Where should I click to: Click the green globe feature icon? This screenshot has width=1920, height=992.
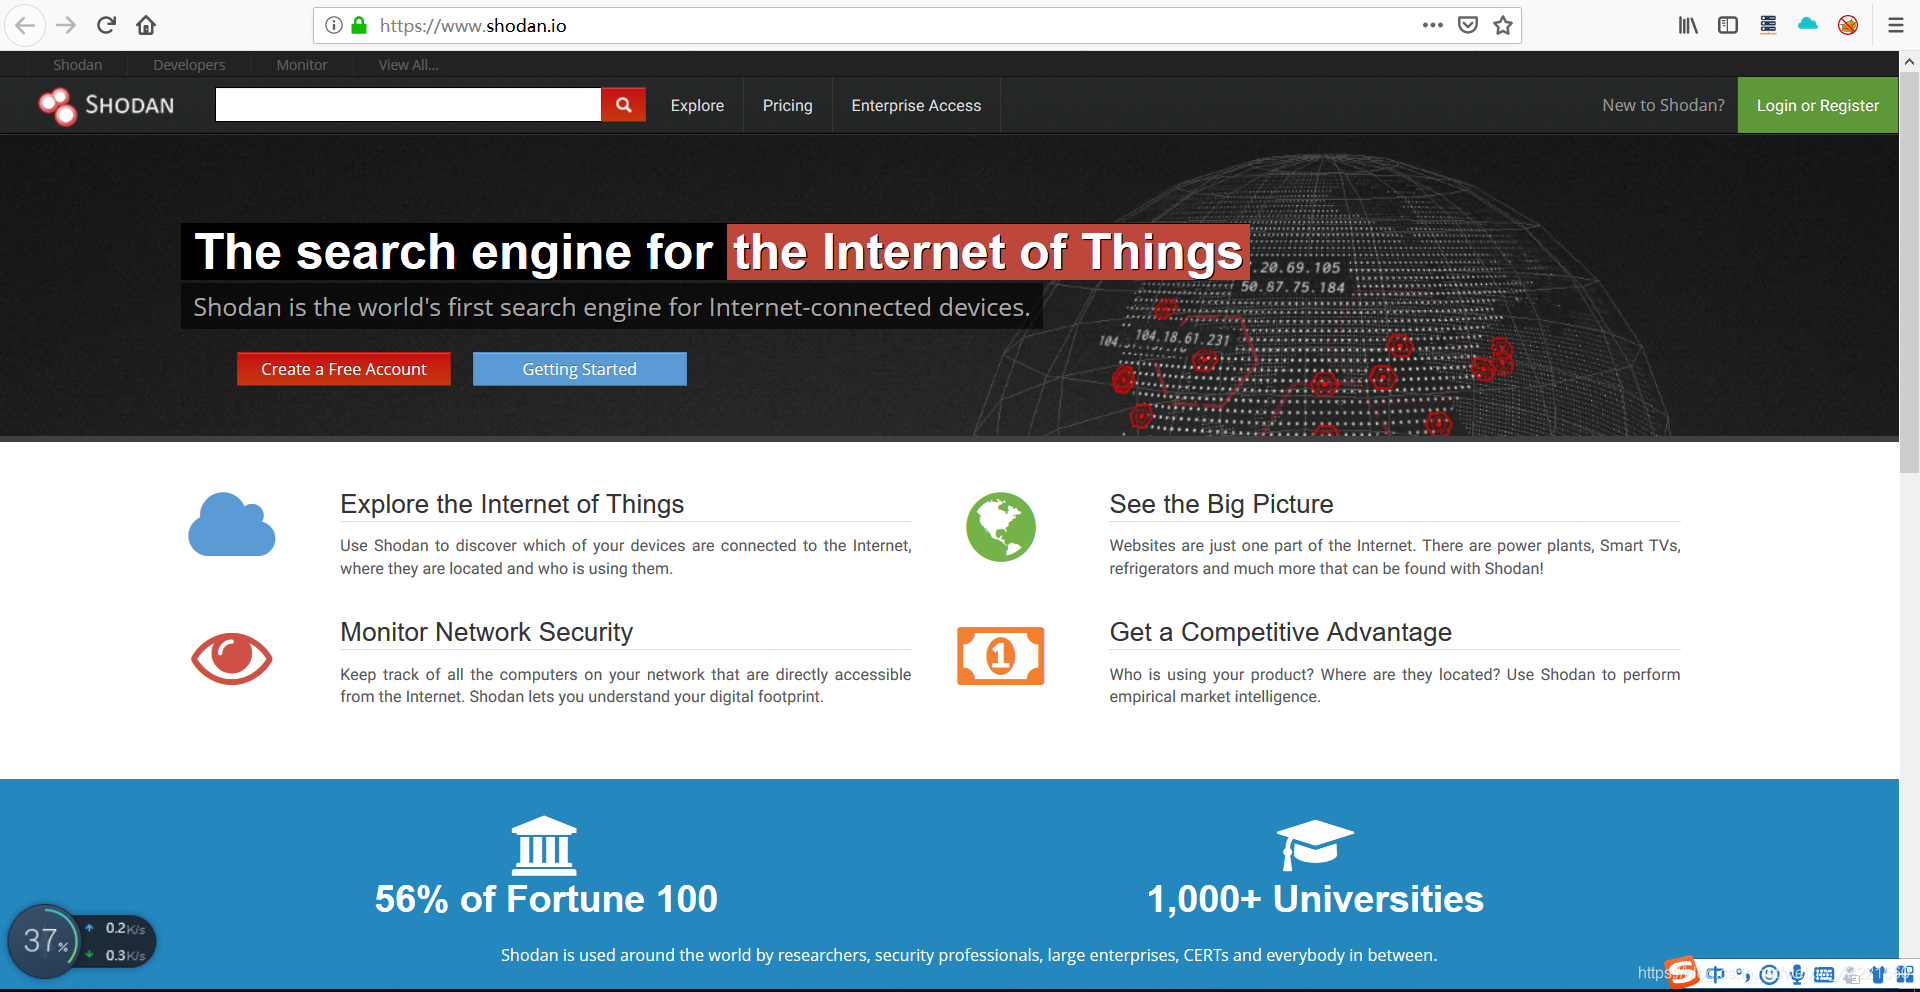point(1000,526)
